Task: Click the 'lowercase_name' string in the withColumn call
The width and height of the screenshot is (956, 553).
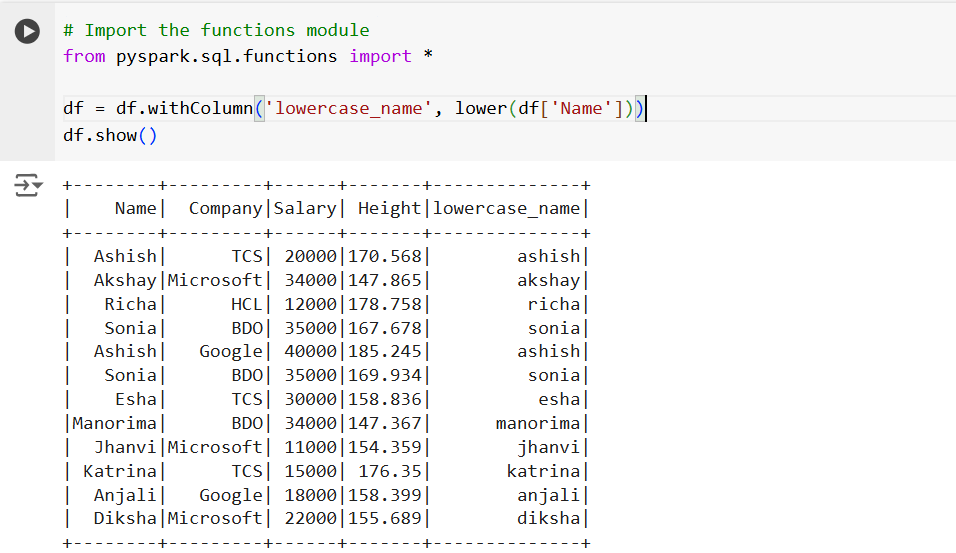Action: pos(349,108)
